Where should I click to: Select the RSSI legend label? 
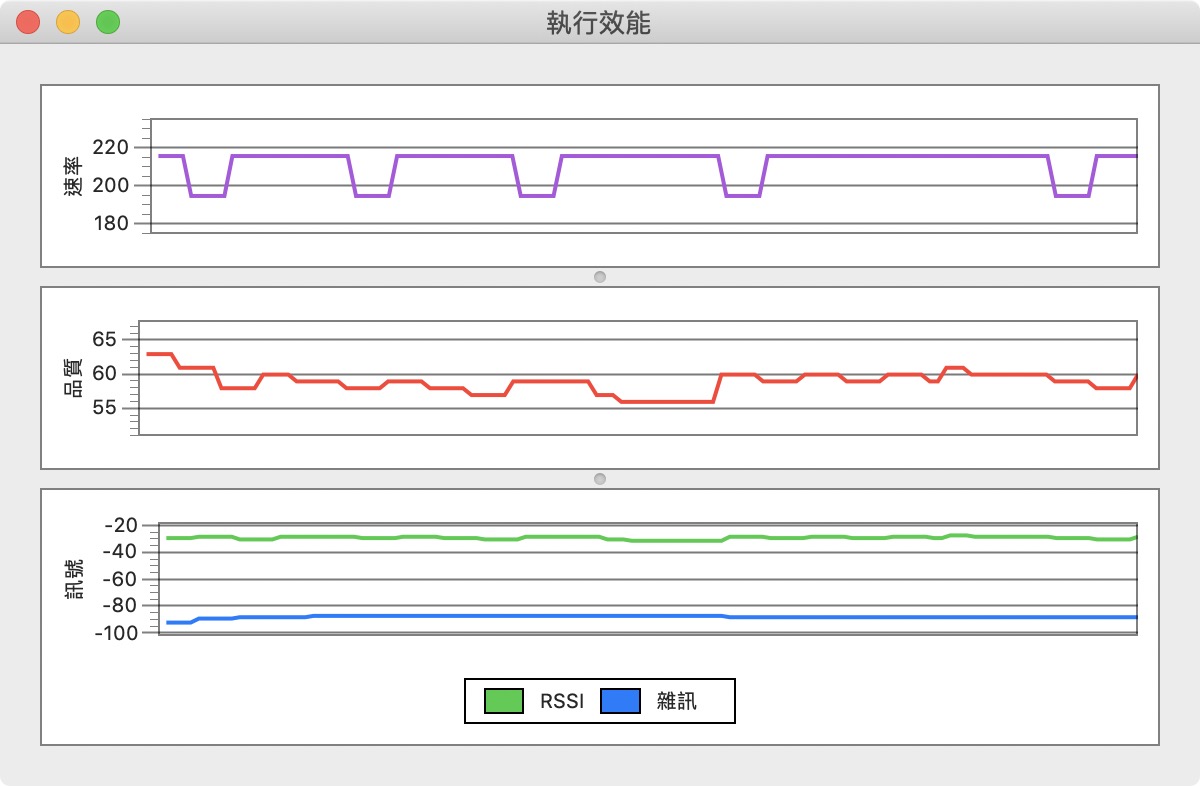click(x=562, y=701)
